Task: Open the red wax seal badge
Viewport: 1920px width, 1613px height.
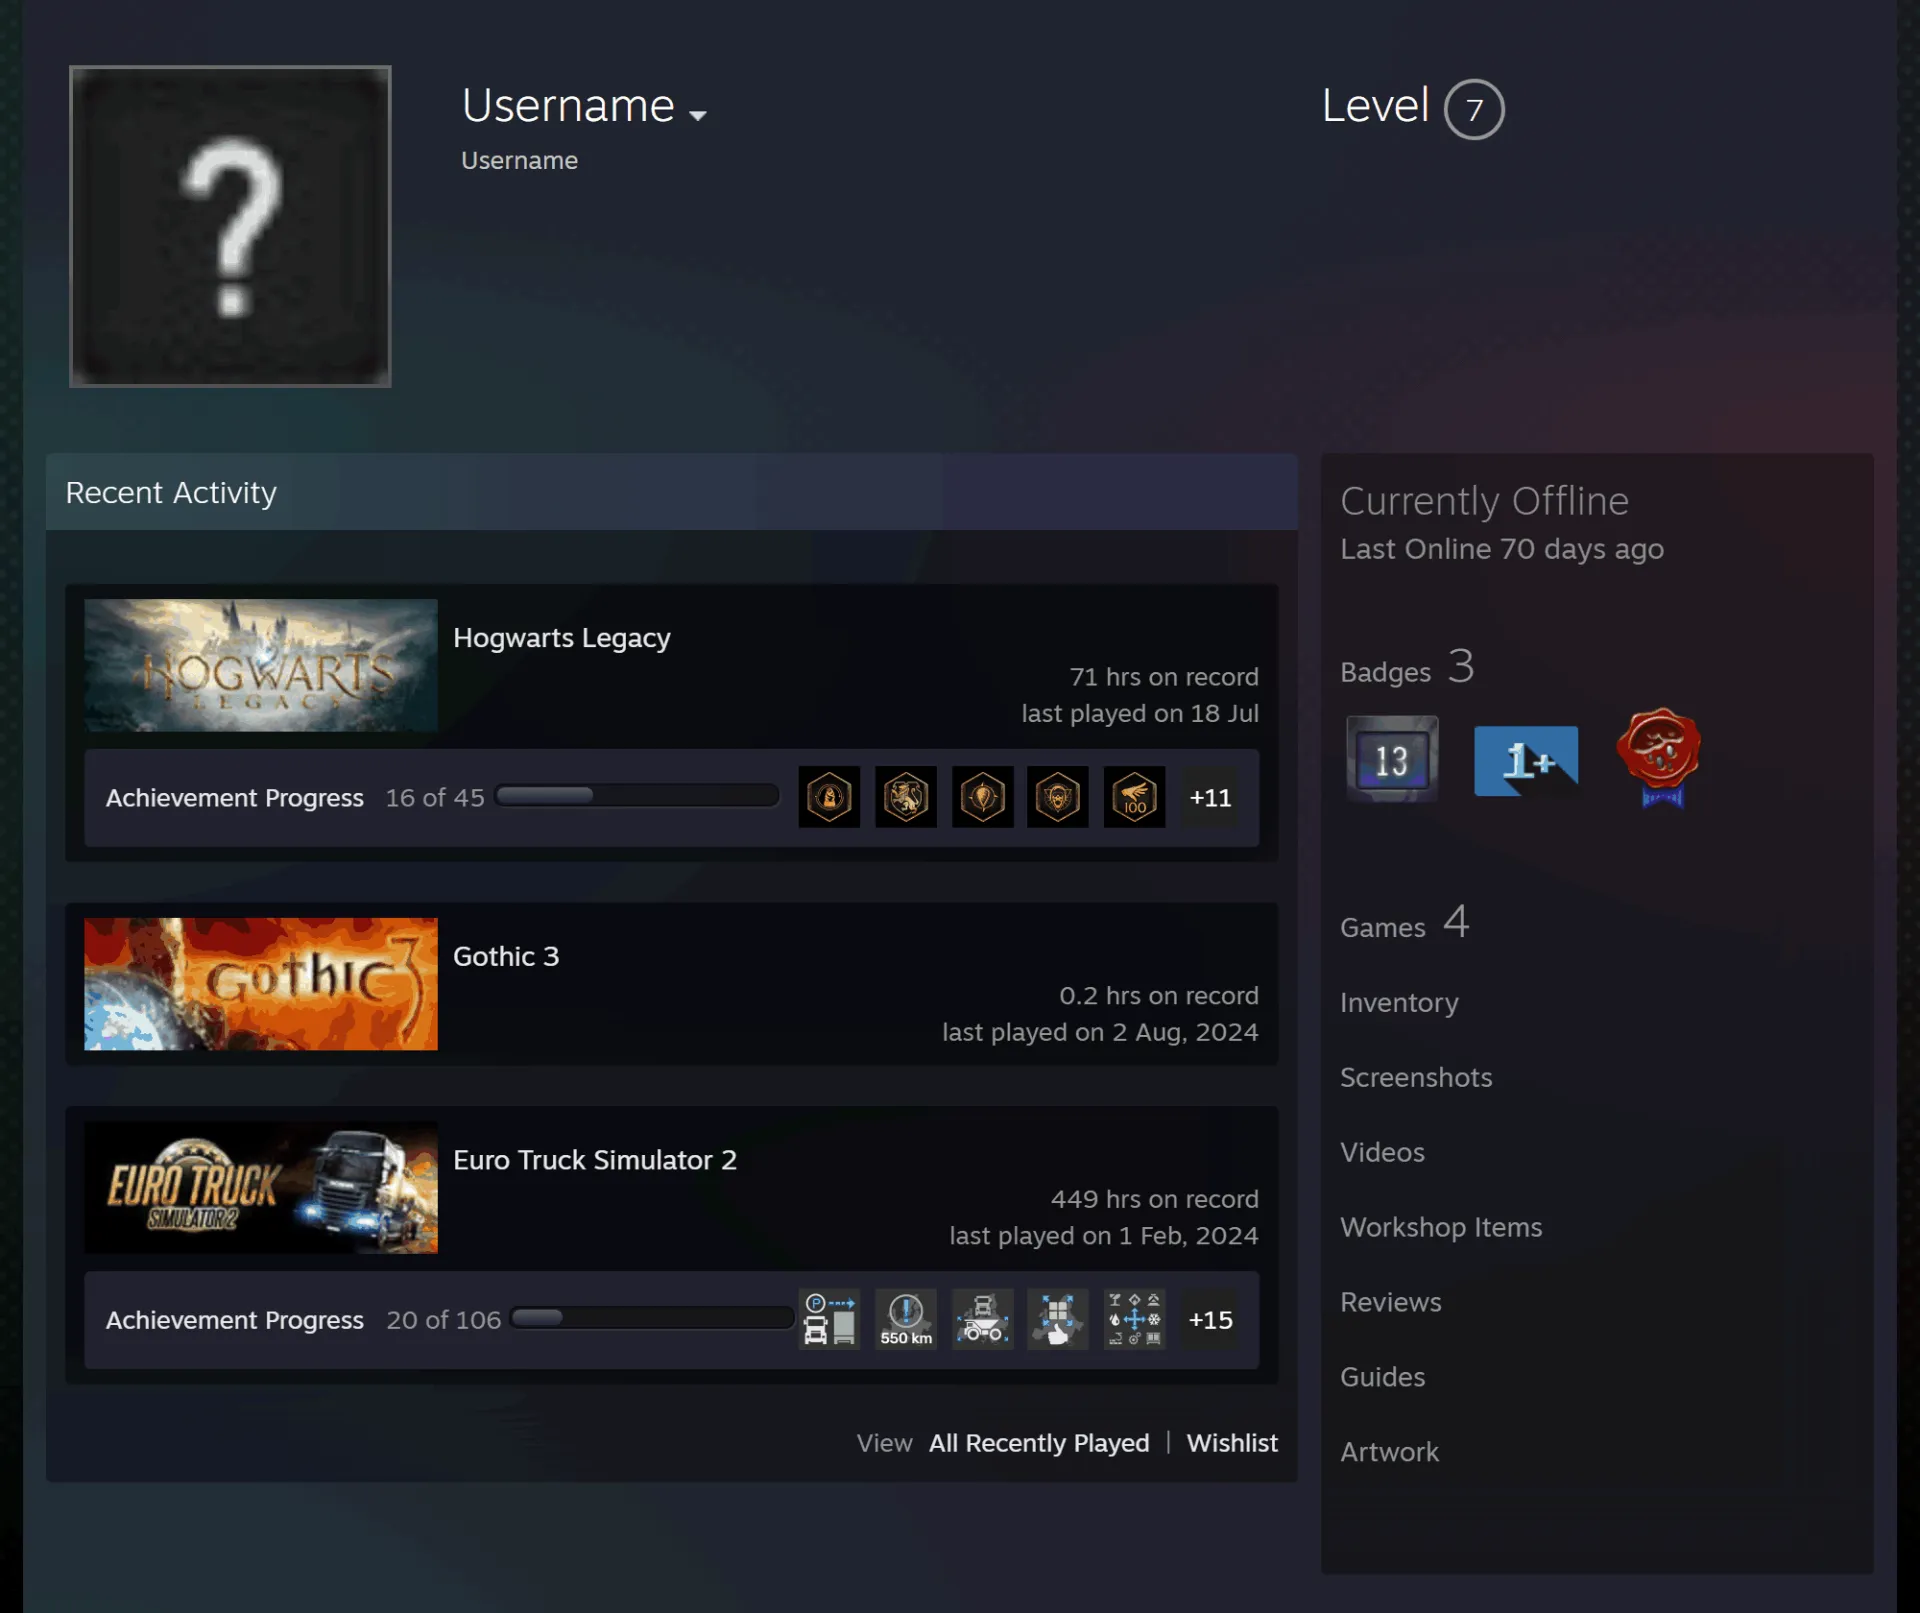Action: (x=1659, y=757)
